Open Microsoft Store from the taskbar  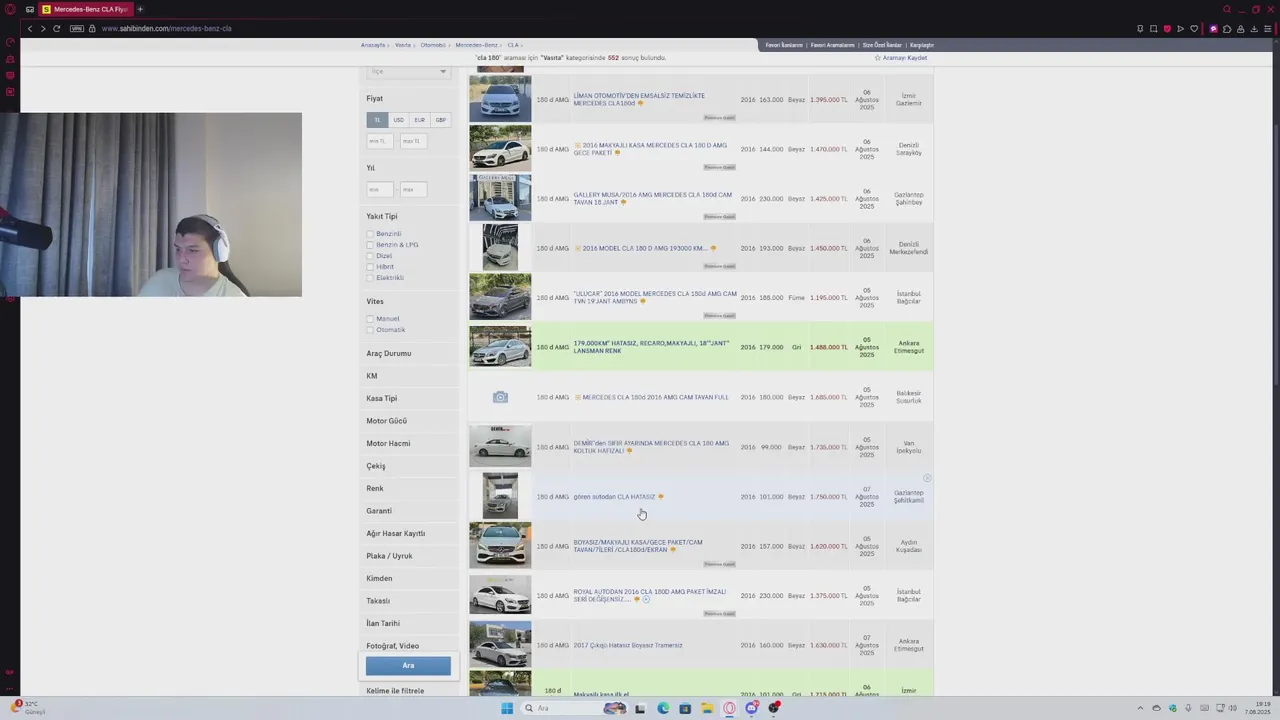(685, 708)
